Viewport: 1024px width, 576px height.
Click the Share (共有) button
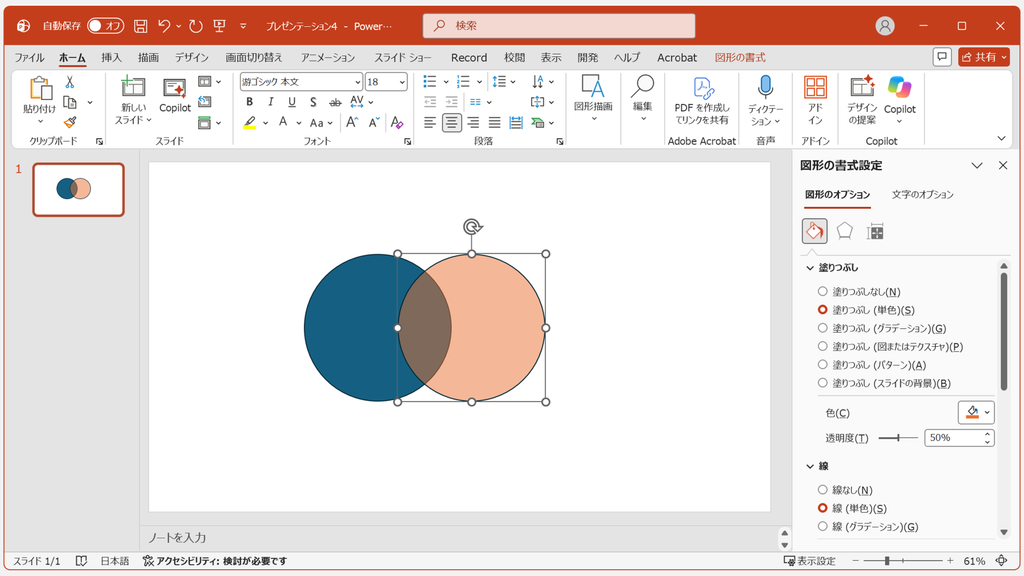pos(984,57)
